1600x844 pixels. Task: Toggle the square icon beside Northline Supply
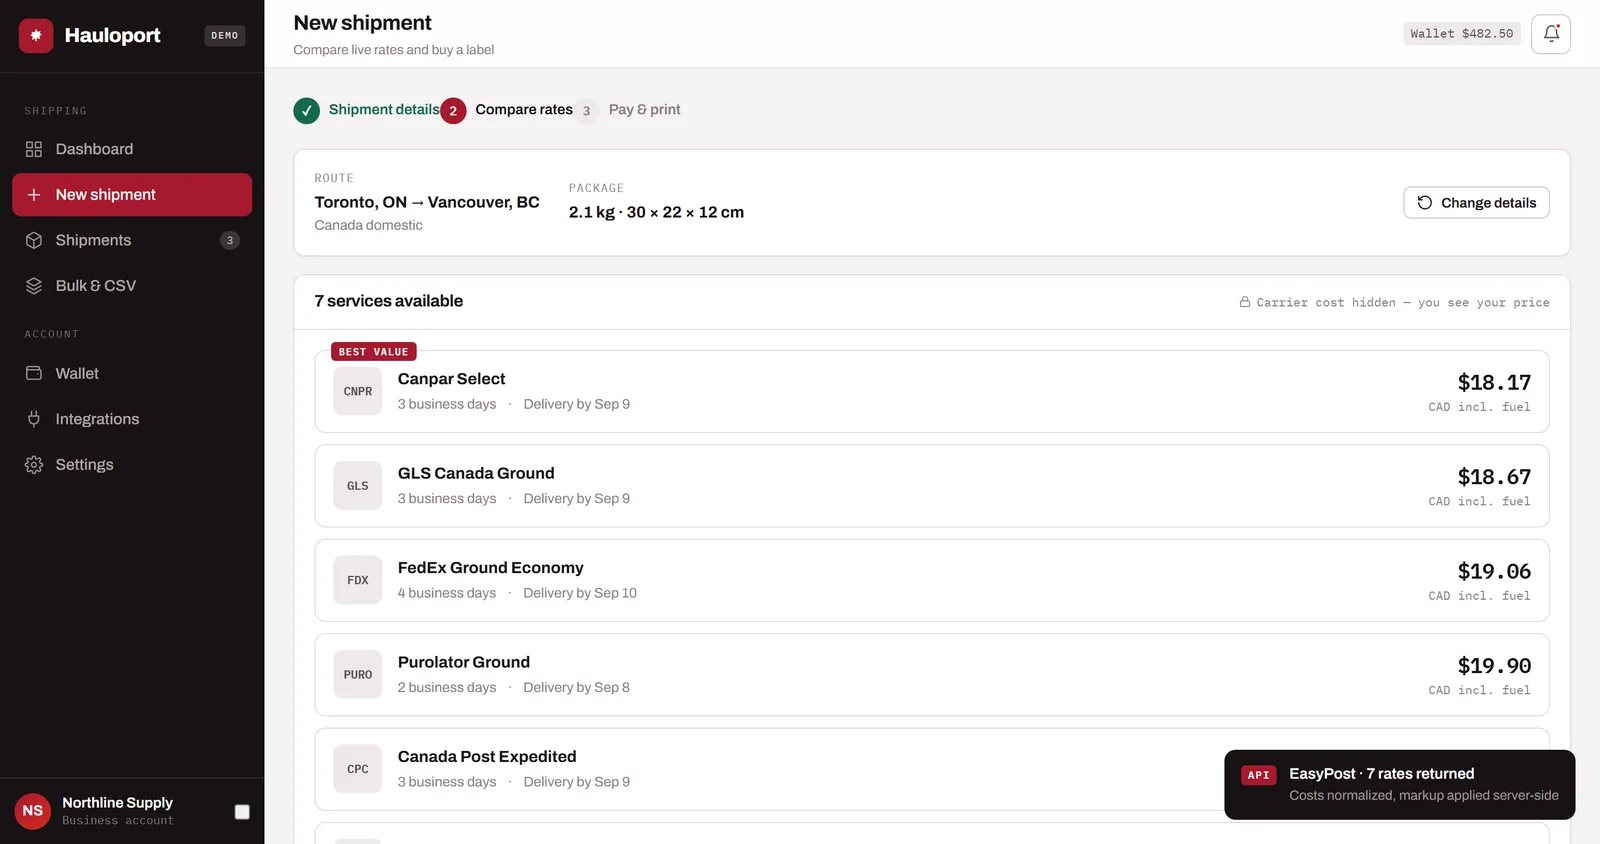pyautogui.click(x=242, y=812)
